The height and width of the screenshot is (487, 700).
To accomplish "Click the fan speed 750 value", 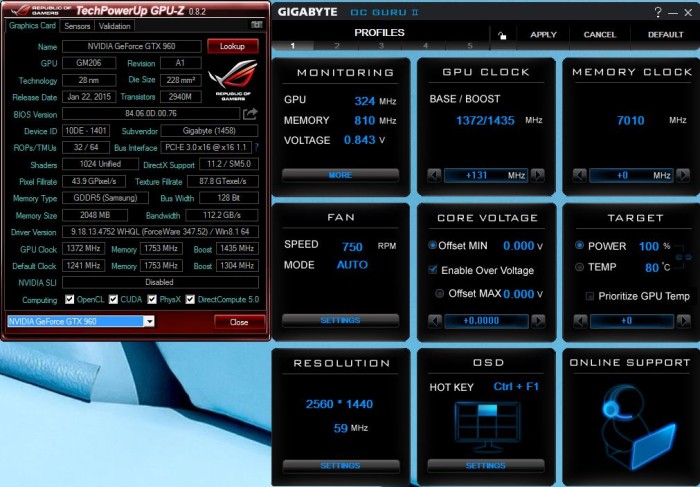I will coord(352,246).
